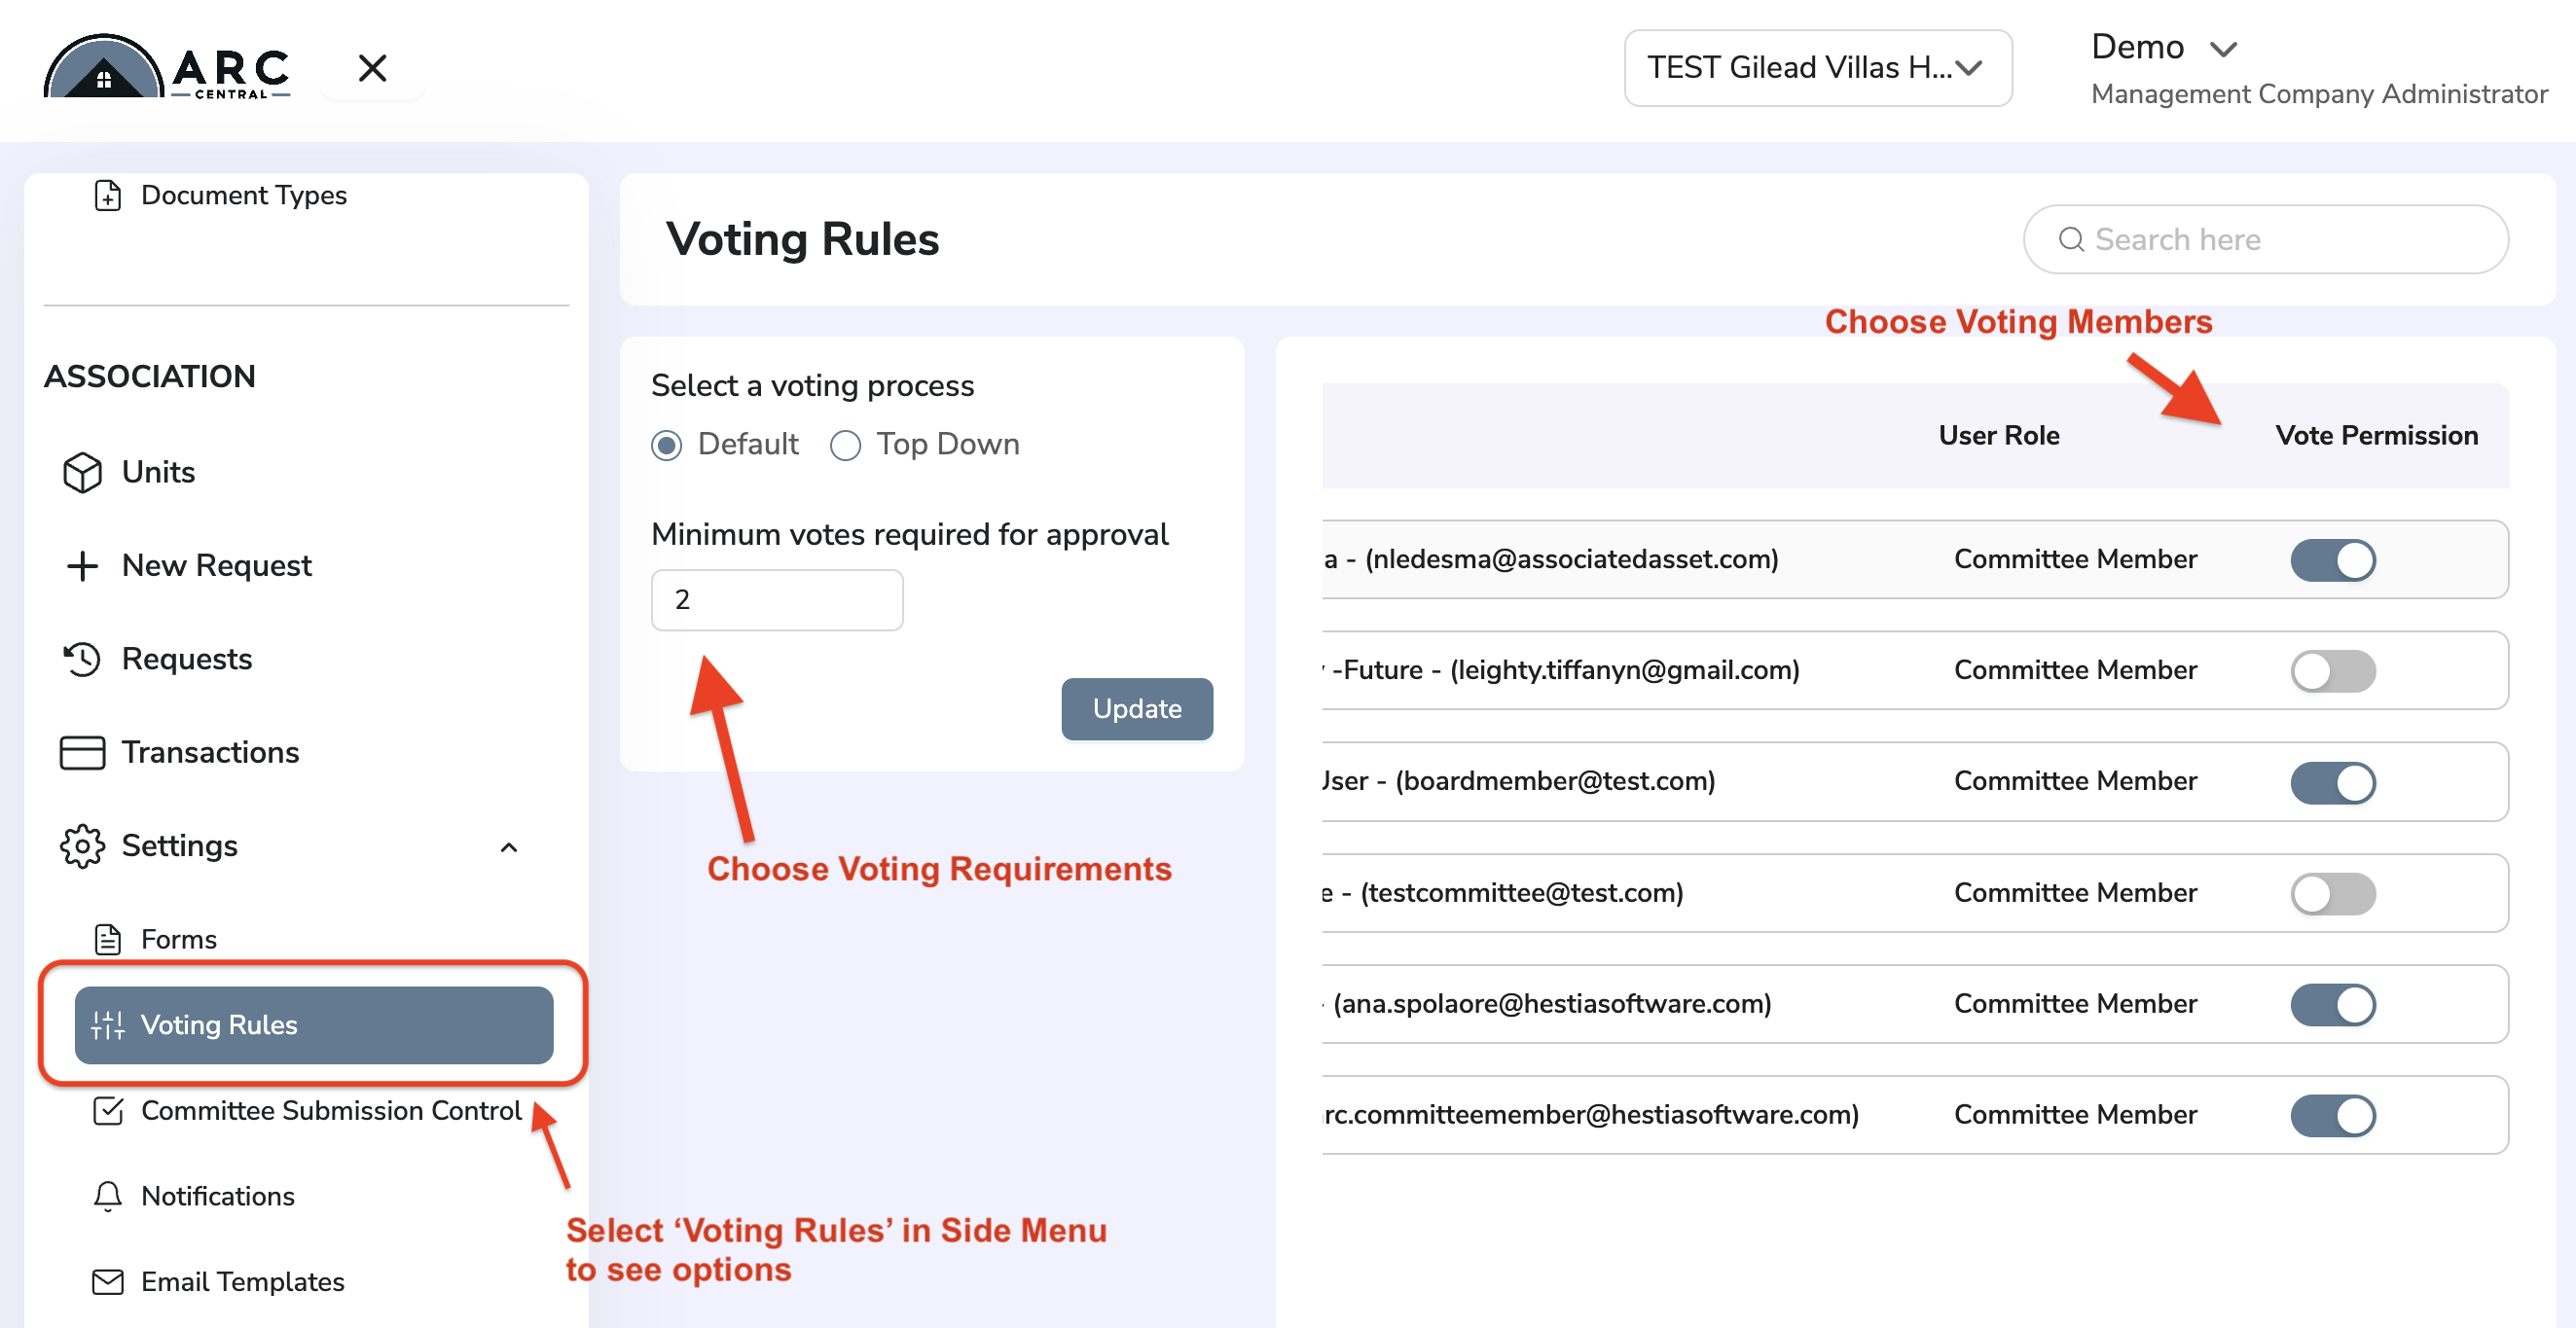The width and height of the screenshot is (2576, 1328).
Task: Enable vote permission for testcommittee@test.com
Action: click(2333, 893)
